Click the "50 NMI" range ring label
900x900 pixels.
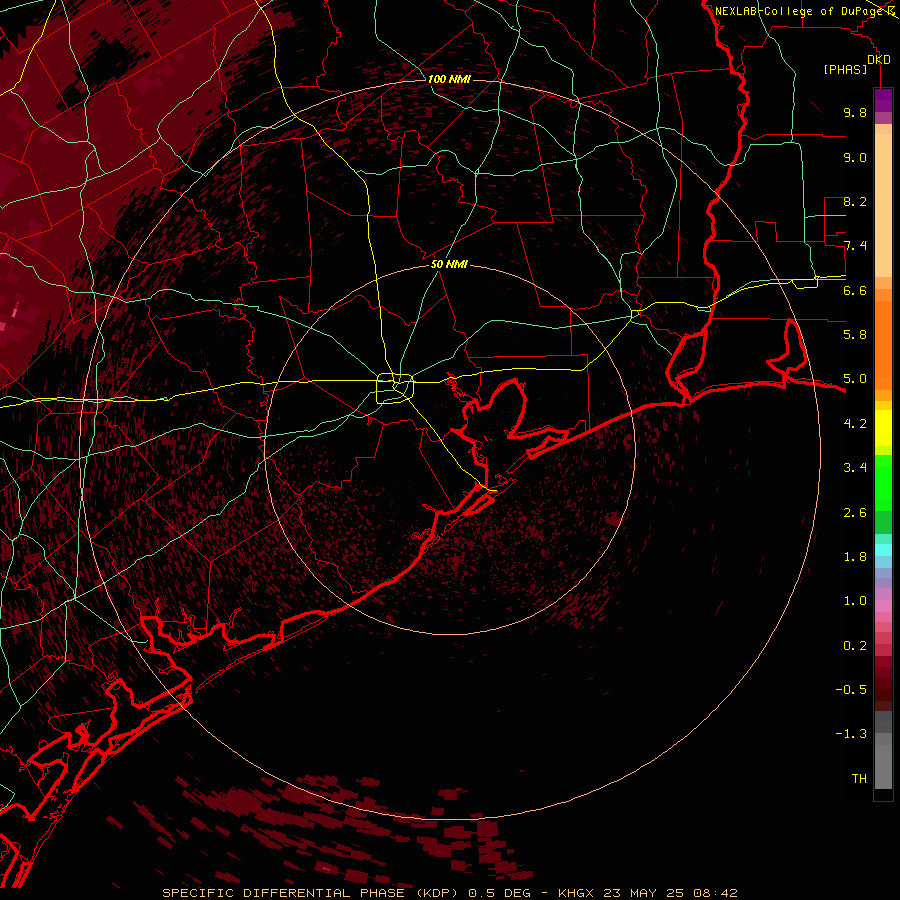[449, 265]
